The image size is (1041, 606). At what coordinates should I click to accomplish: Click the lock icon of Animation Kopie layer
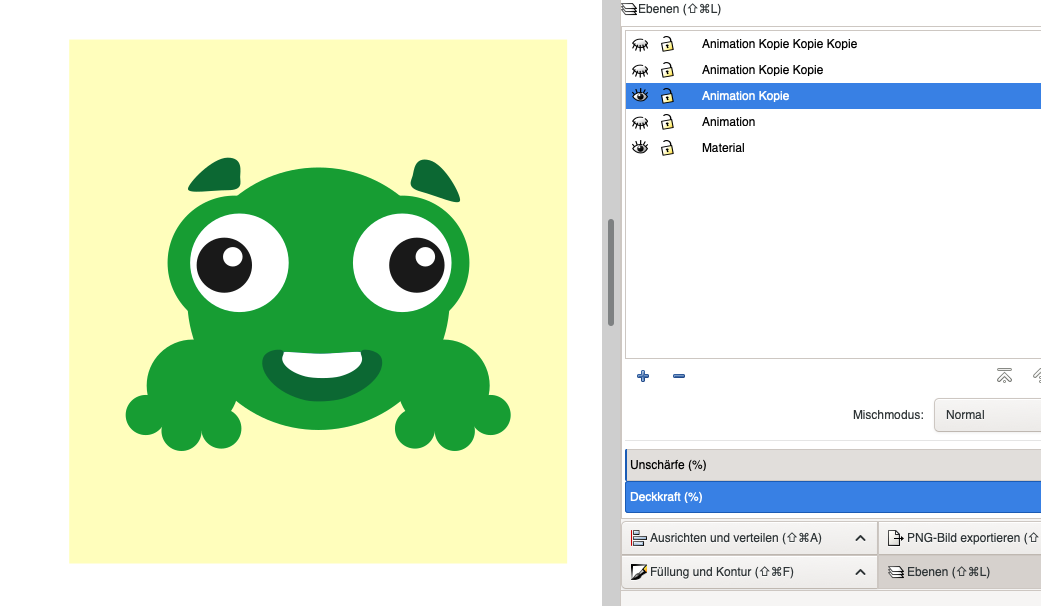coord(667,96)
